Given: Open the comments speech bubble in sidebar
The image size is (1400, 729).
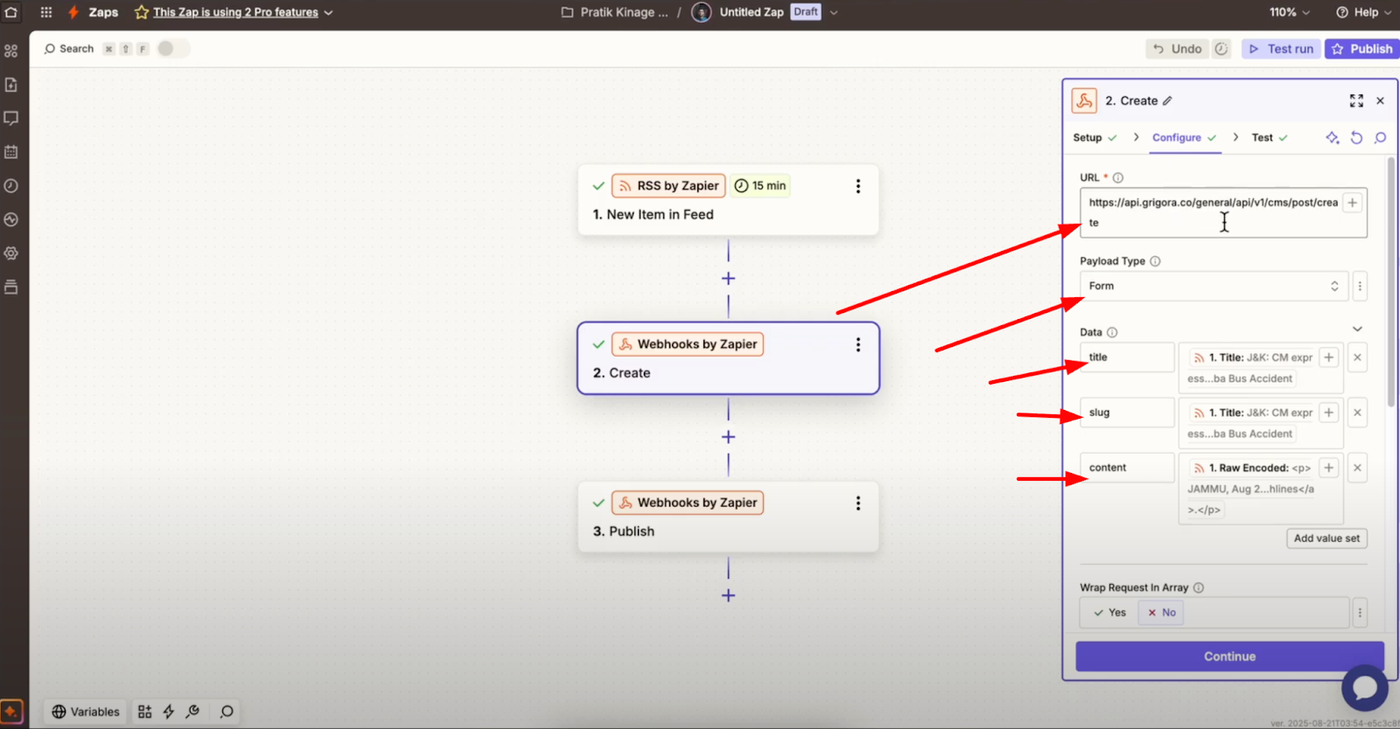Looking at the screenshot, I should click(11, 118).
